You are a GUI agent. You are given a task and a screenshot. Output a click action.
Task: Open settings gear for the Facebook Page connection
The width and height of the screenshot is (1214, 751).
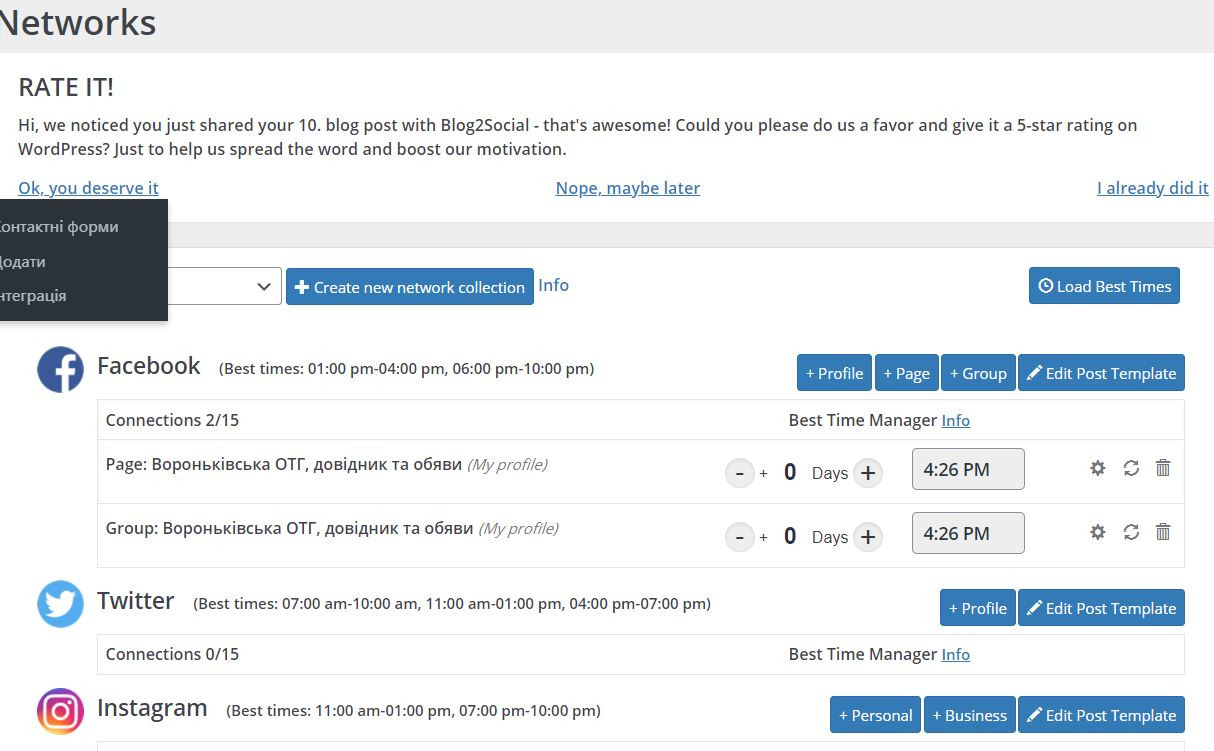click(x=1098, y=468)
